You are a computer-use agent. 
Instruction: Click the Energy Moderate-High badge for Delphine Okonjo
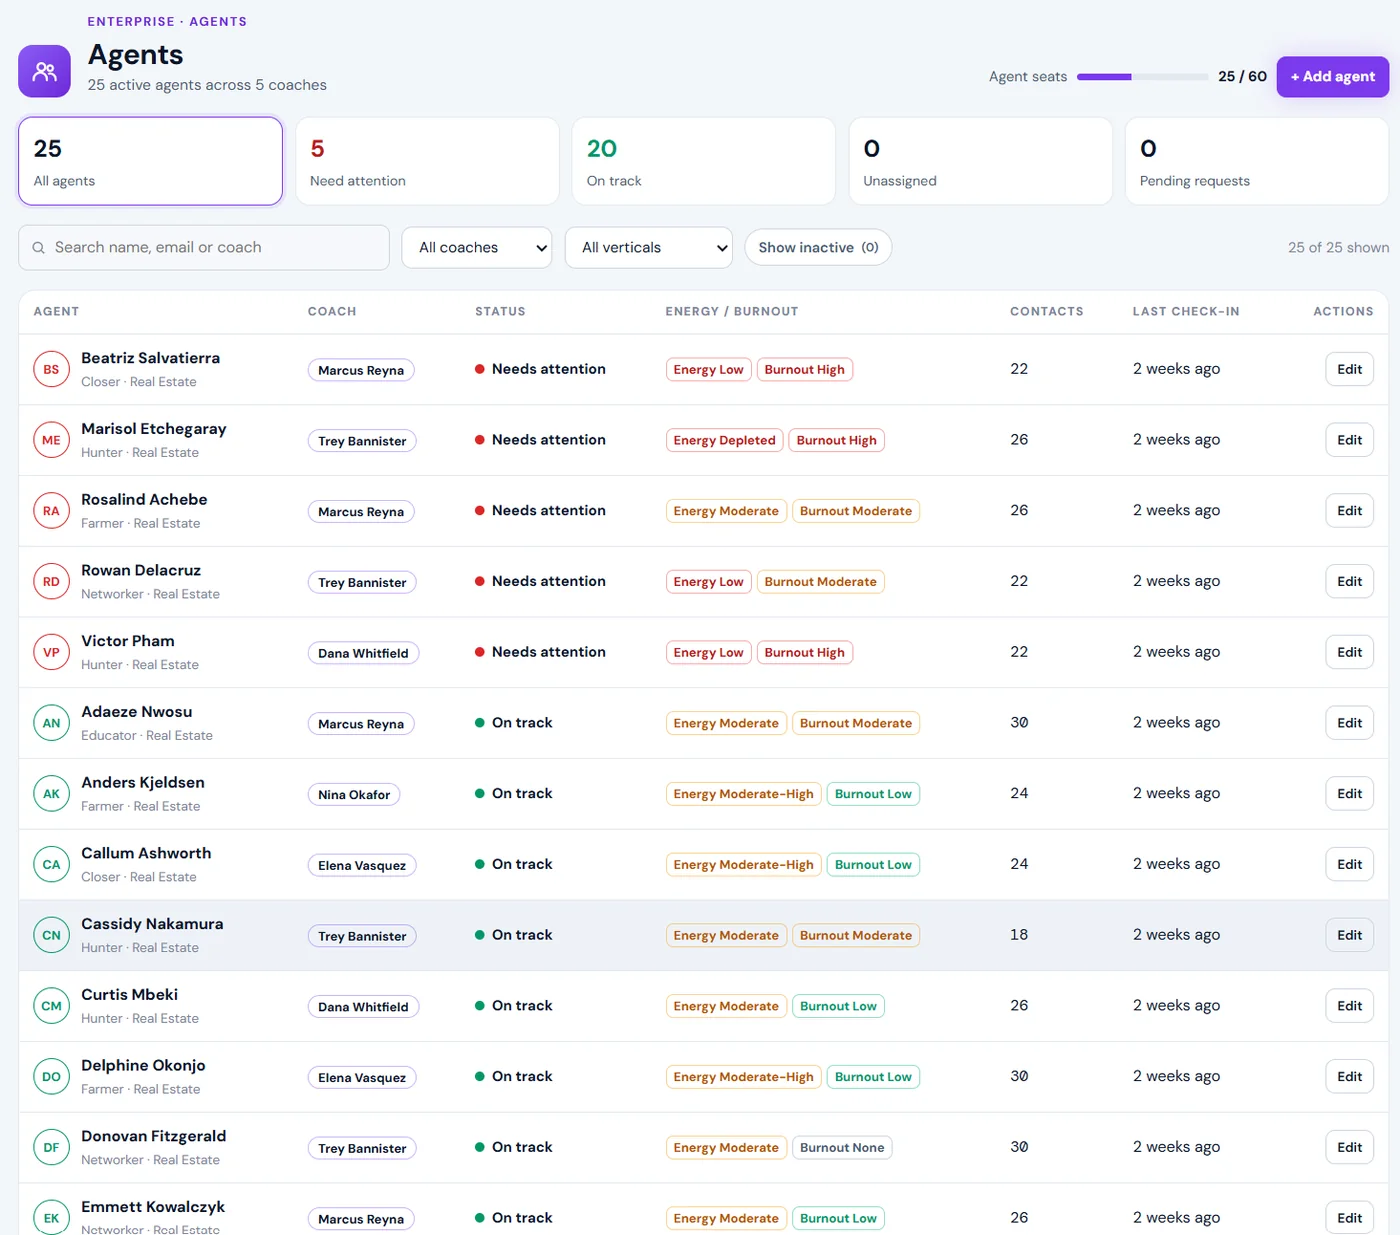743,1077
